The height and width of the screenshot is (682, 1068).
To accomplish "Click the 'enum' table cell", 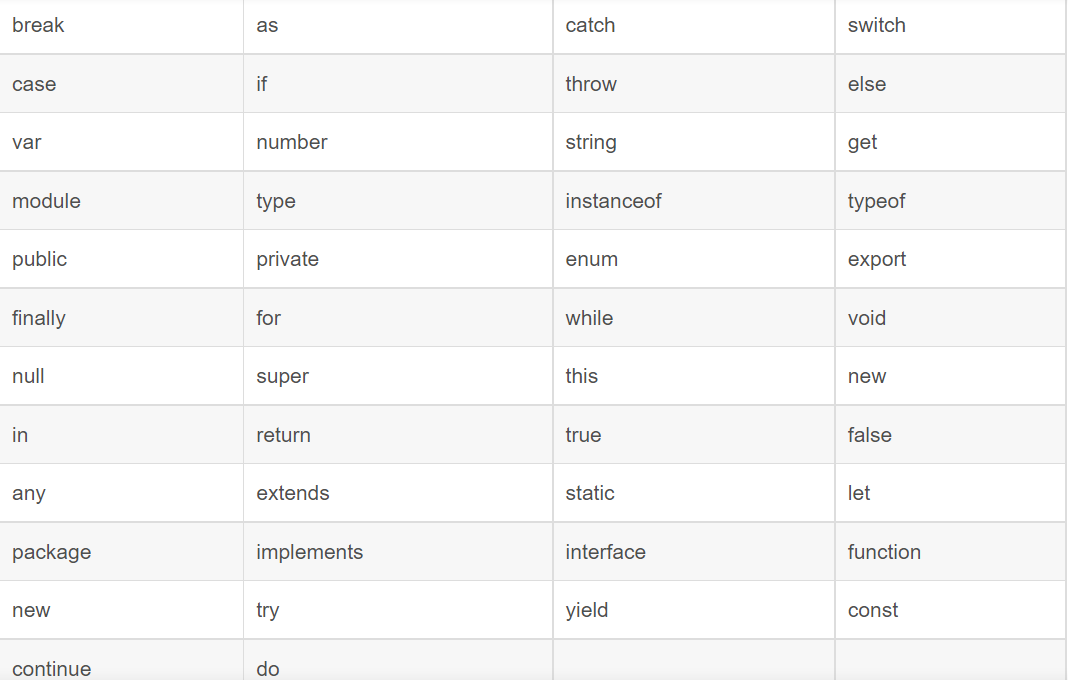I will click(591, 260).
